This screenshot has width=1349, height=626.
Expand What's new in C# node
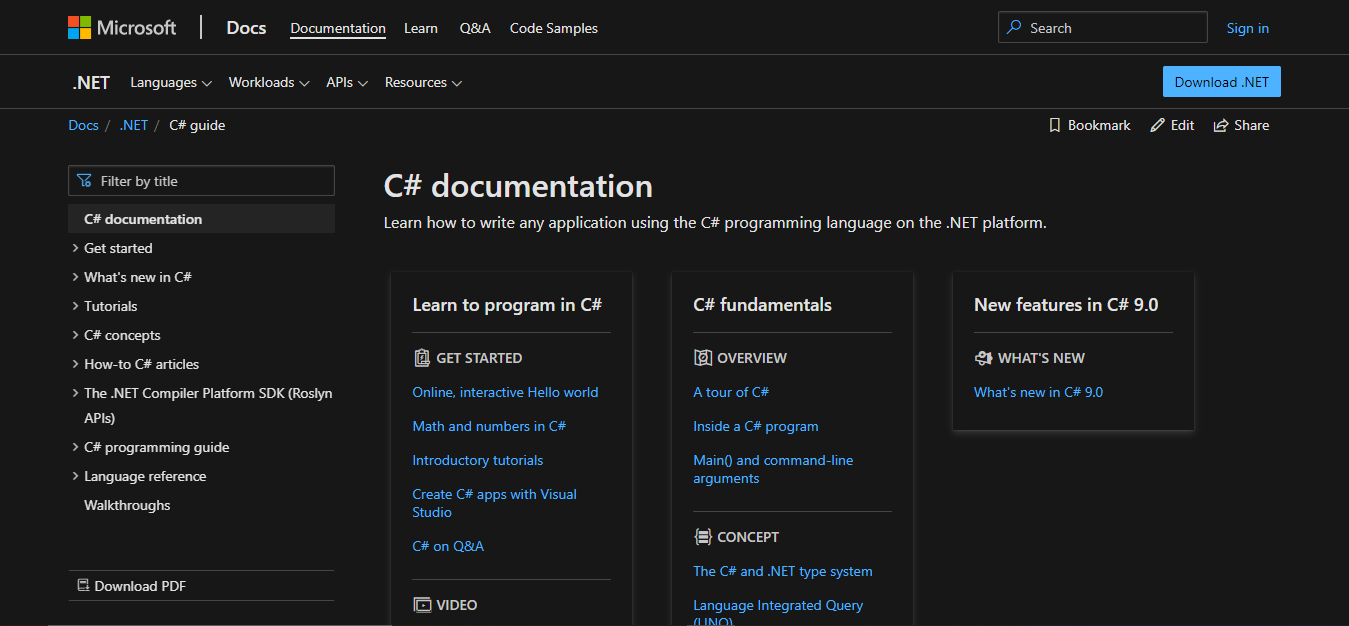(x=75, y=277)
